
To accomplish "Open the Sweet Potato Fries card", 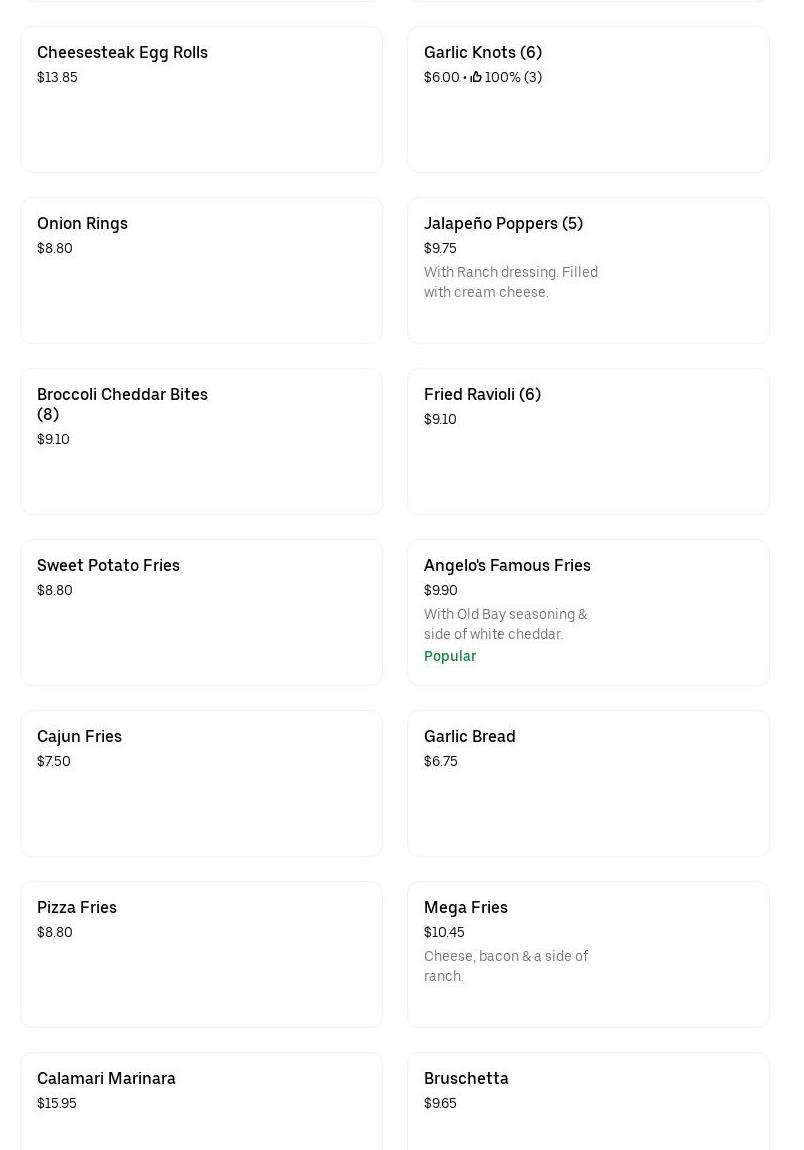I will [201, 613].
